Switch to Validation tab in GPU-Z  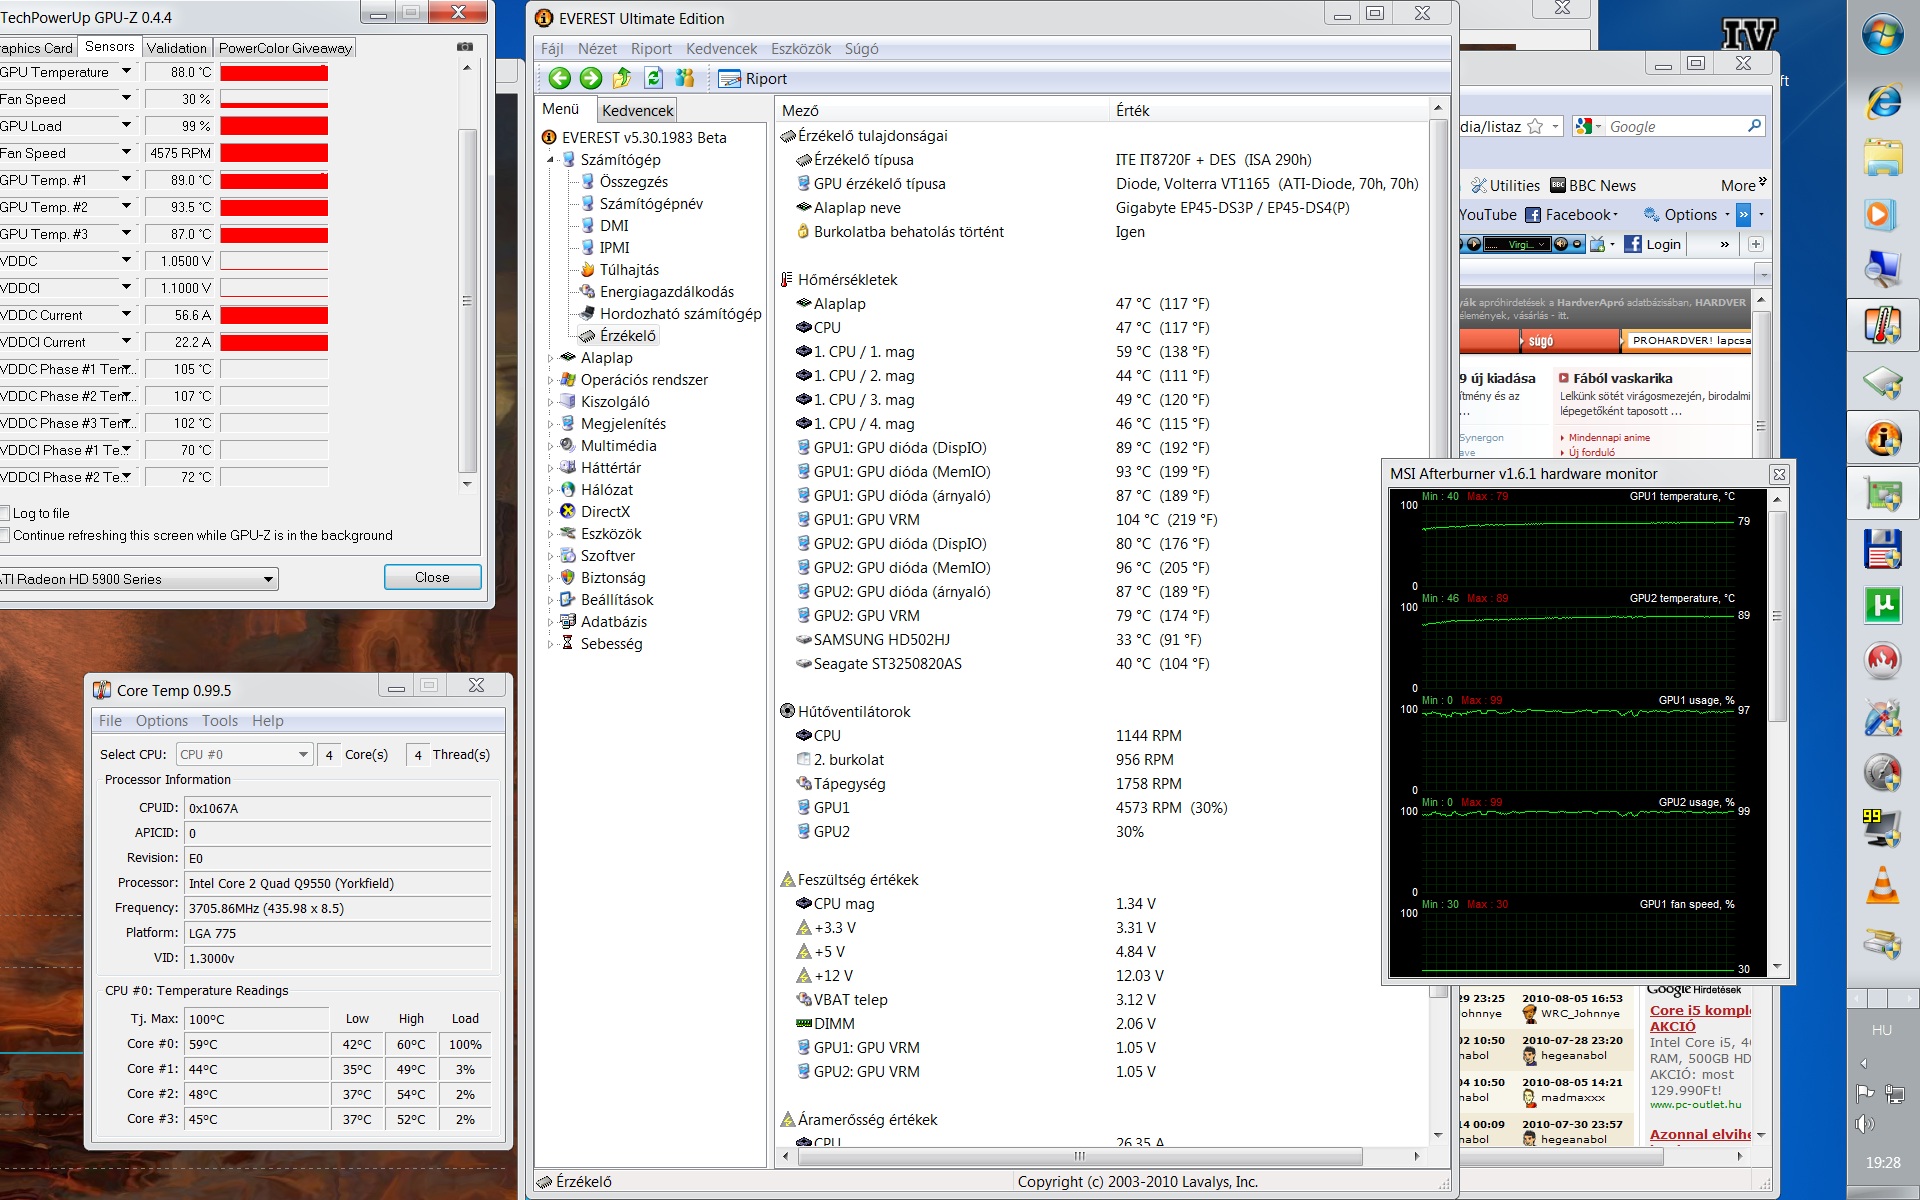point(176,48)
